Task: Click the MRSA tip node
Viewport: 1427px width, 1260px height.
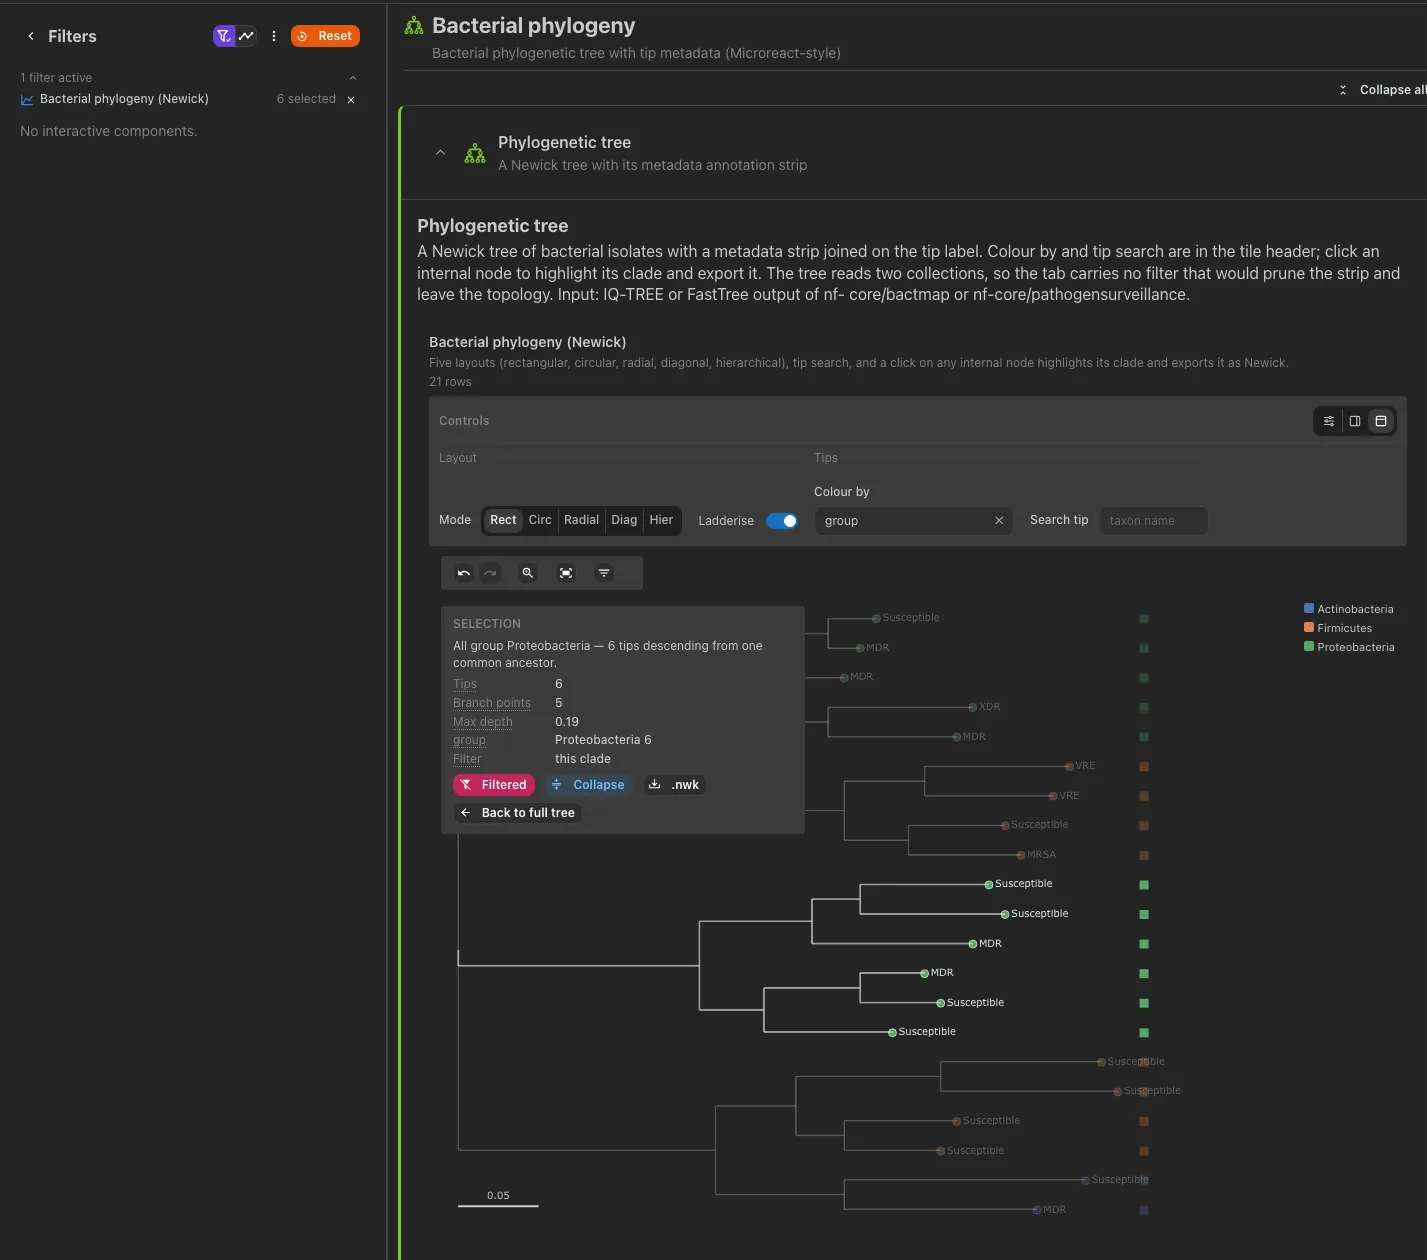Action: tap(1021, 855)
